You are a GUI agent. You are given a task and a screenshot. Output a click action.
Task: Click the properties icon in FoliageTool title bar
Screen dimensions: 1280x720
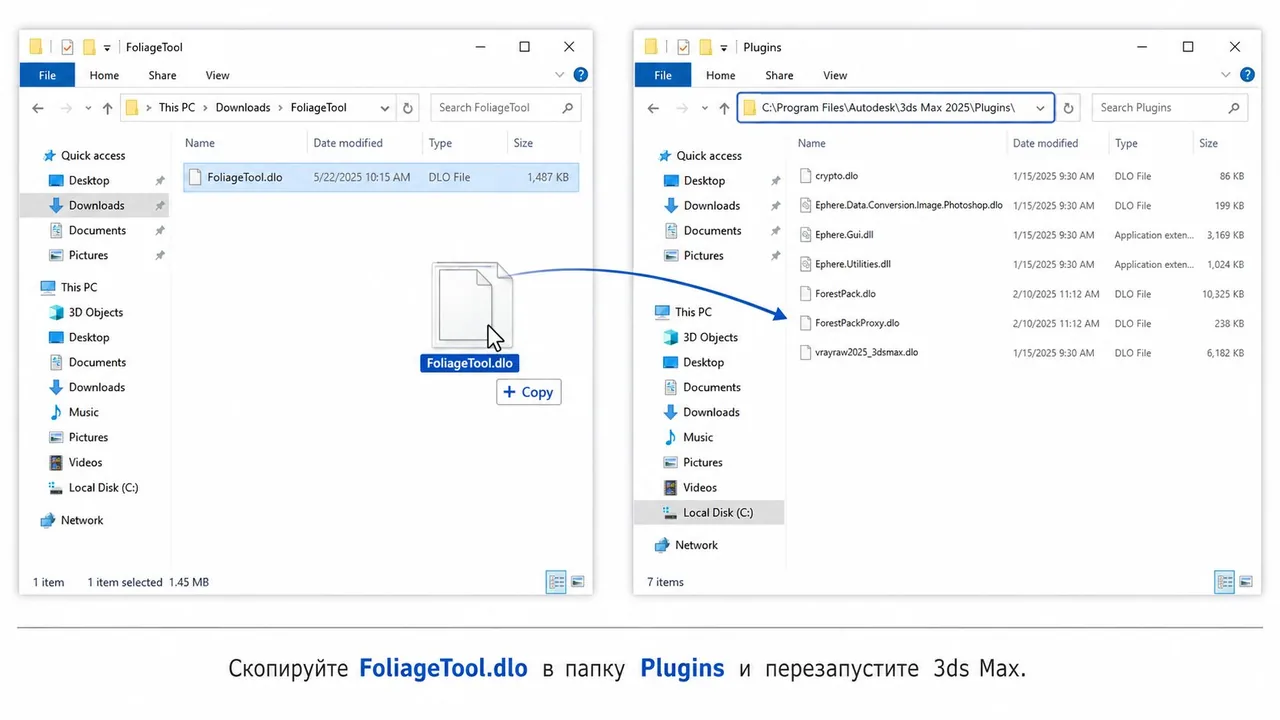tap(68, 47)
